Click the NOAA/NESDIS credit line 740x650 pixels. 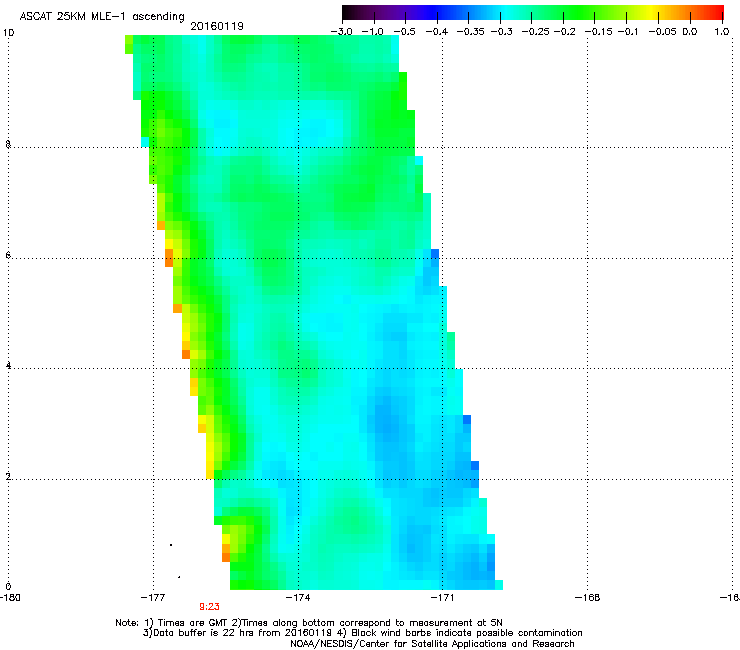click(432, 644)
